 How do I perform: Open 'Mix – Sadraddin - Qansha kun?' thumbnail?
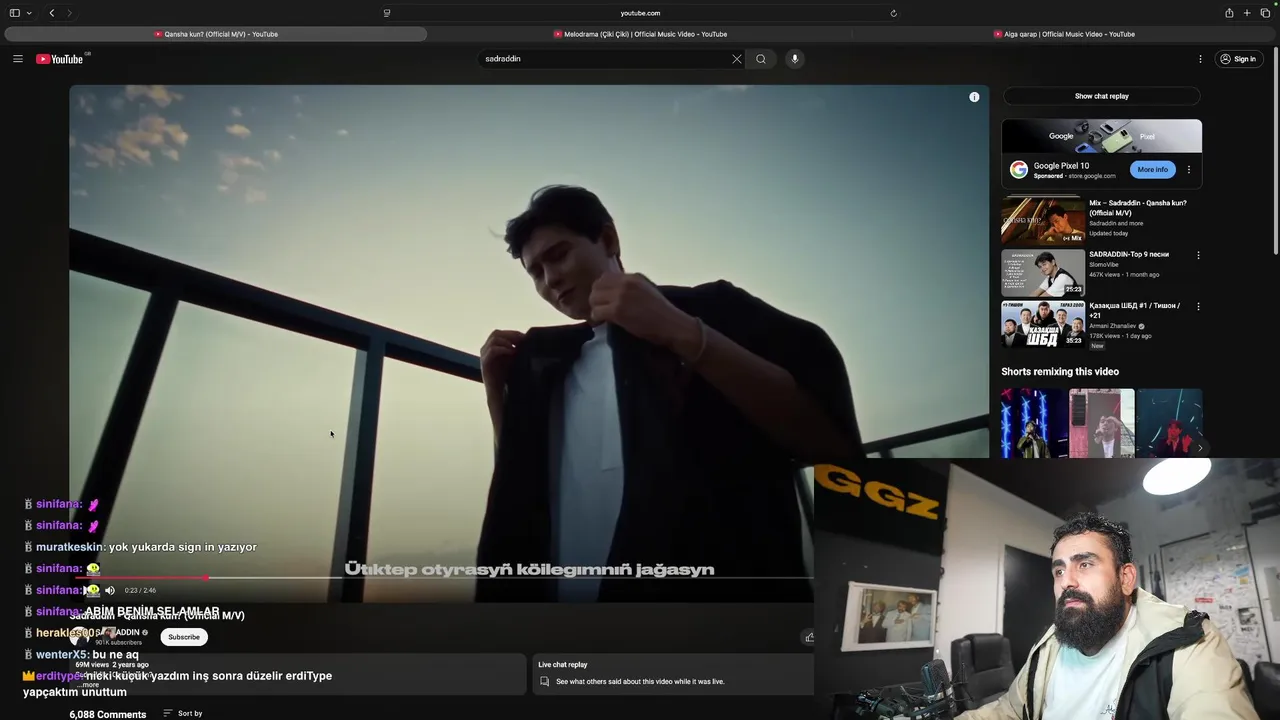[x=1043, y=220]
